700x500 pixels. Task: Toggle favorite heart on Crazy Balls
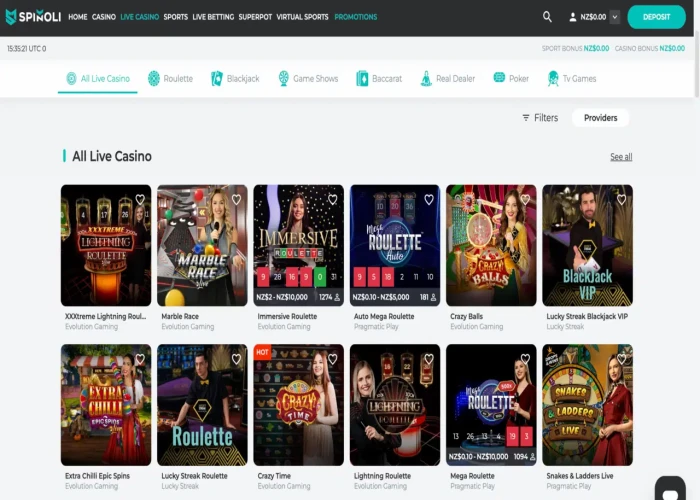tap(525, 199)
